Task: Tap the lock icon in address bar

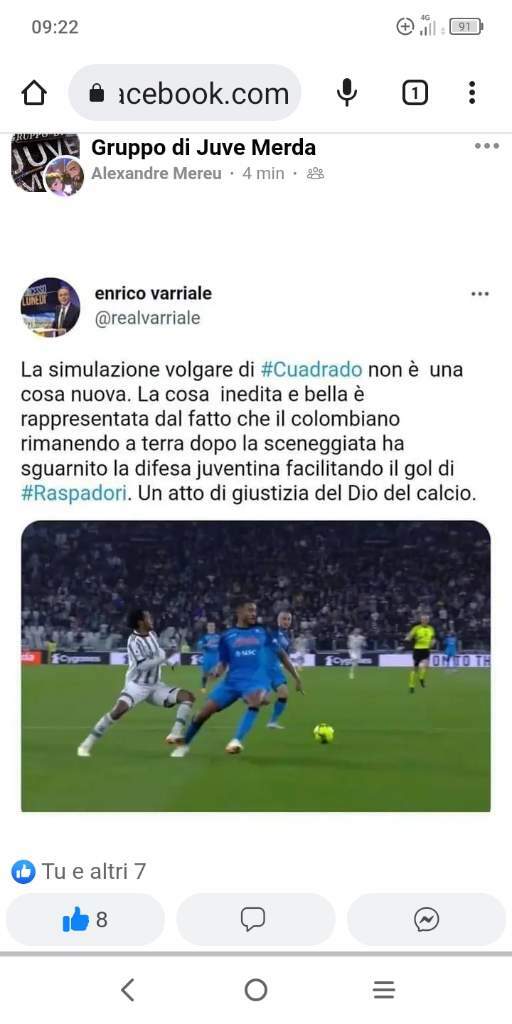Action: 97,93
